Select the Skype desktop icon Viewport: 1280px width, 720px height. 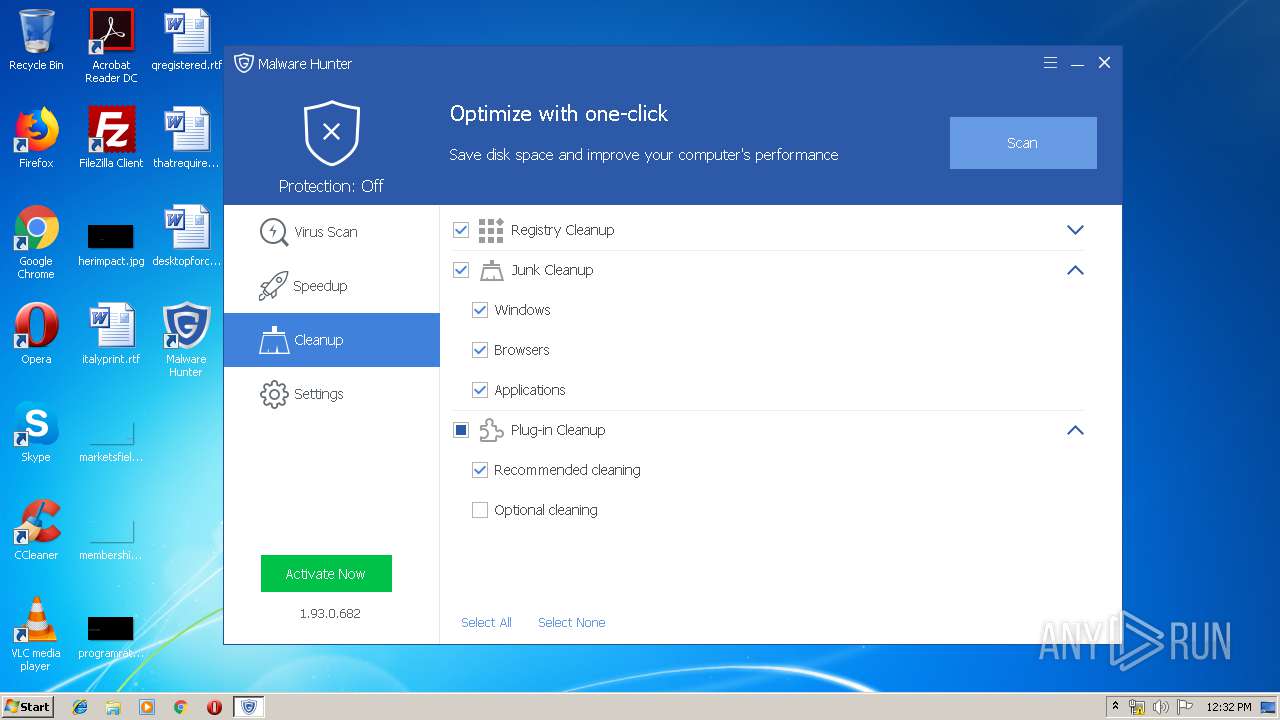click(36, 432)
